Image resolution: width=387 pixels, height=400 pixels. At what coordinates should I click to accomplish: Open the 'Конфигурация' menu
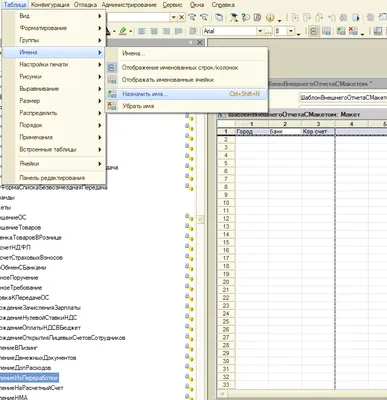click(50, 5)
